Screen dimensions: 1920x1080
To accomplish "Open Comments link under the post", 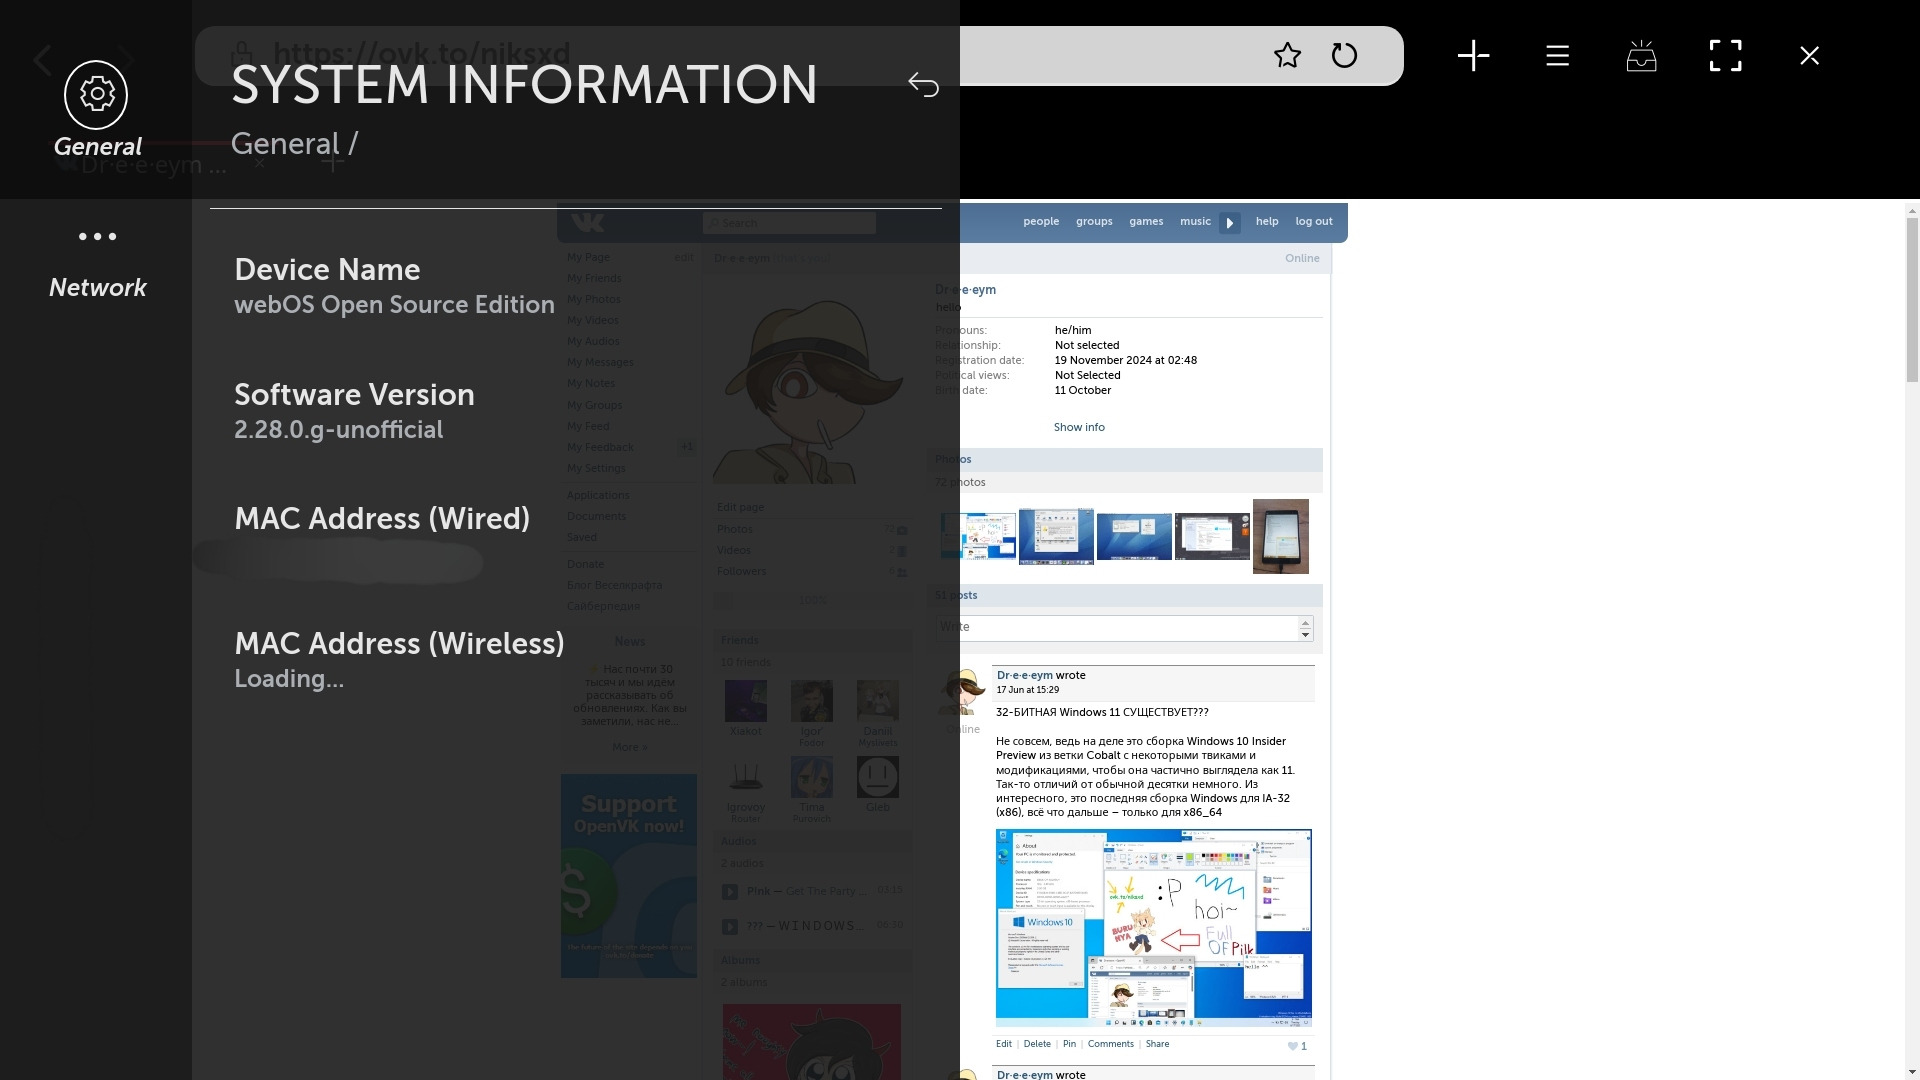I will (x=1110, y=1044).
